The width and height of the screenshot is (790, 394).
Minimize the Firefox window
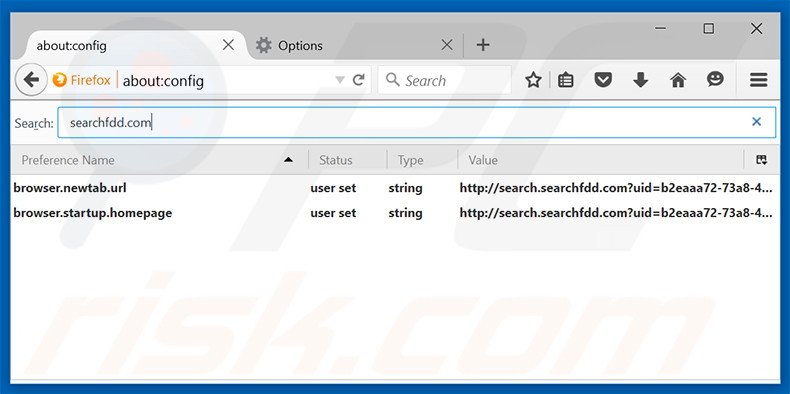[661, 29]
